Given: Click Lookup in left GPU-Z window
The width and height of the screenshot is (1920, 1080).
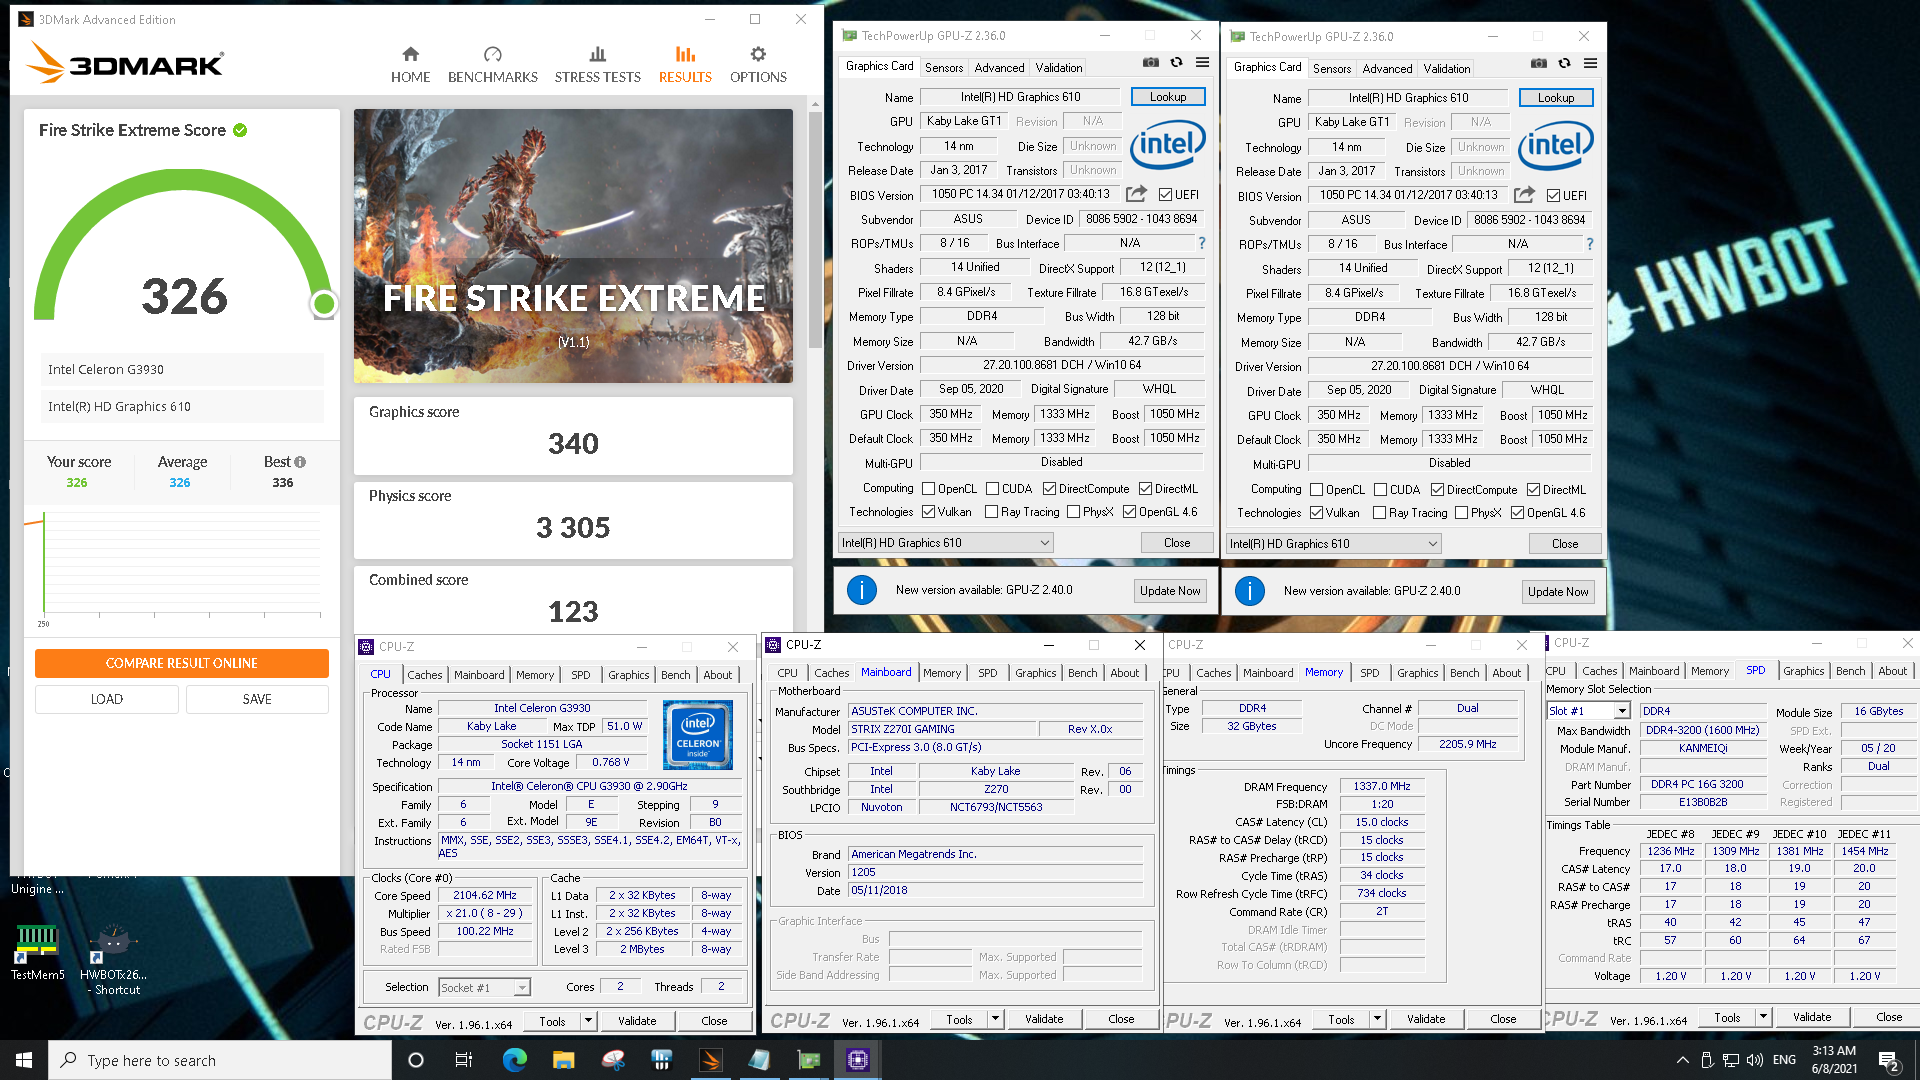Looking at the screenshot, I should click(x=1167, y=97).
